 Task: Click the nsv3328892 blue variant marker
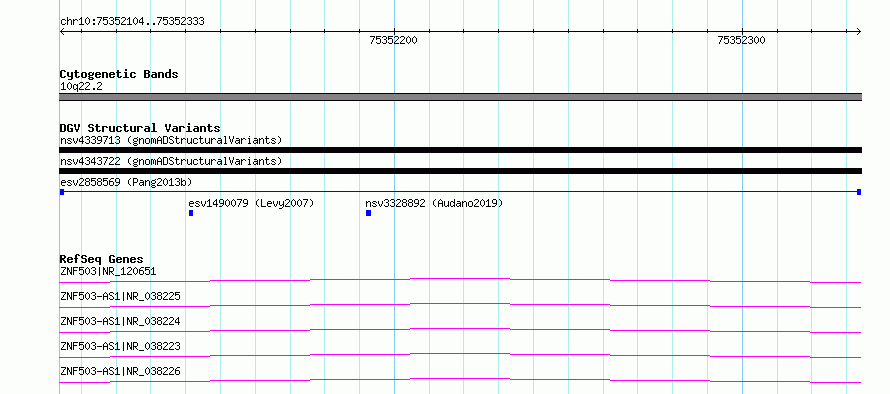click(x=368, y=213)
